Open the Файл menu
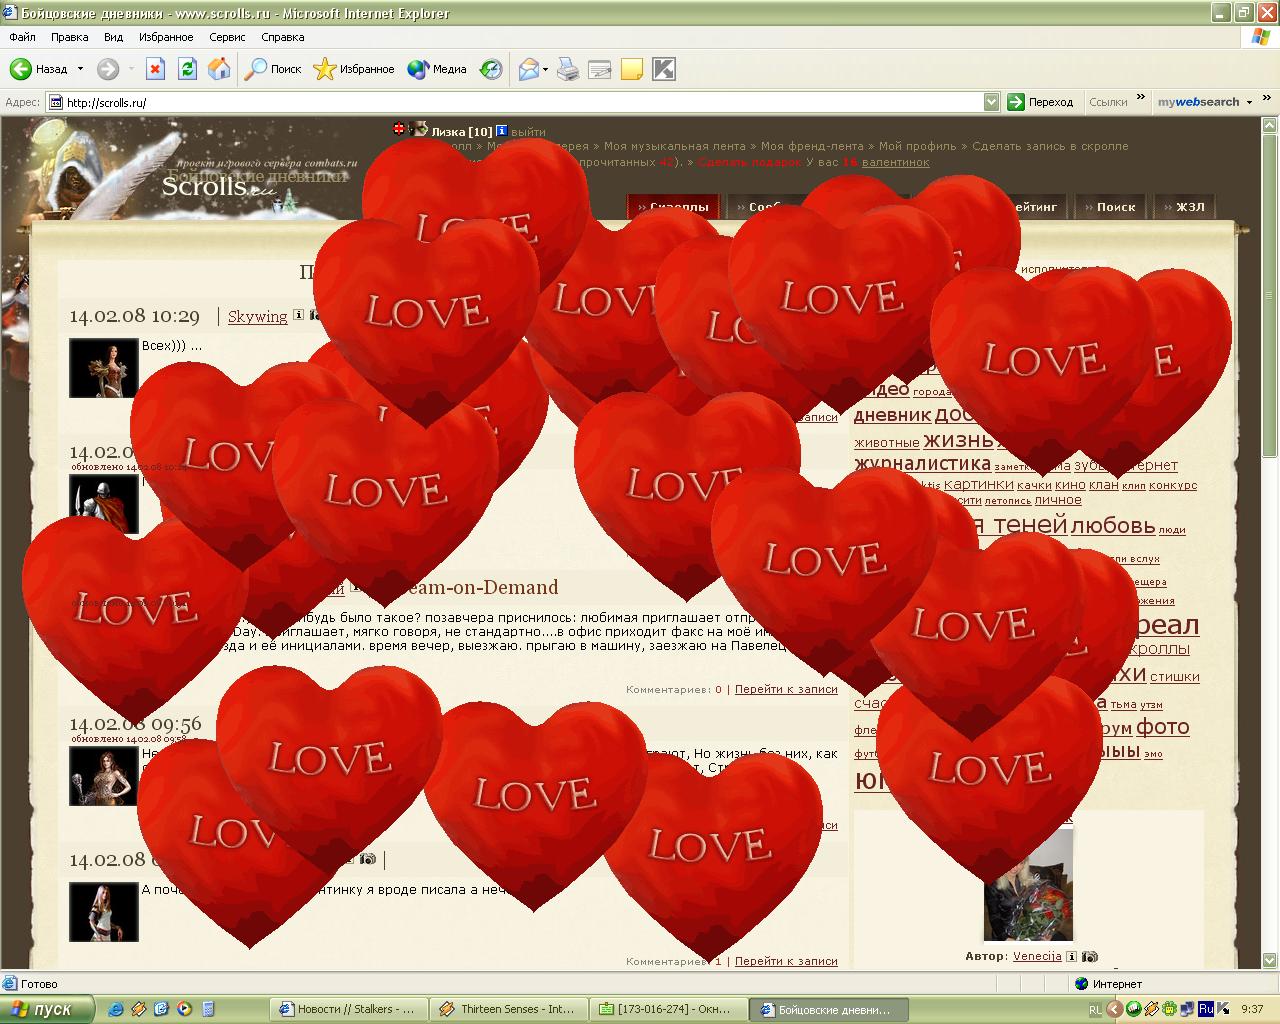The width and height of the screenshot is (1280, 1024). coord(22,37)
